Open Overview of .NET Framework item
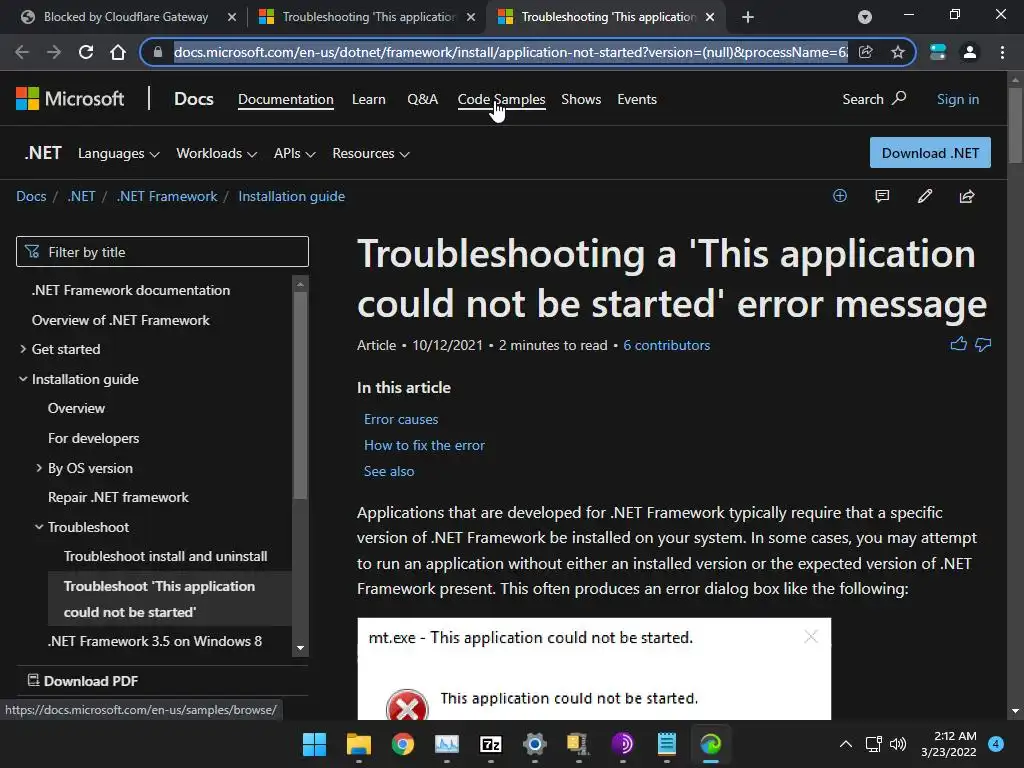 click(121, 320)
